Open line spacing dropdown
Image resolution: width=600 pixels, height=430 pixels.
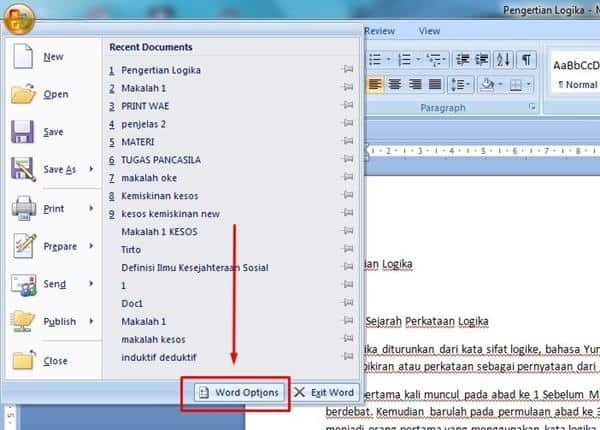(x=460, y=84)
